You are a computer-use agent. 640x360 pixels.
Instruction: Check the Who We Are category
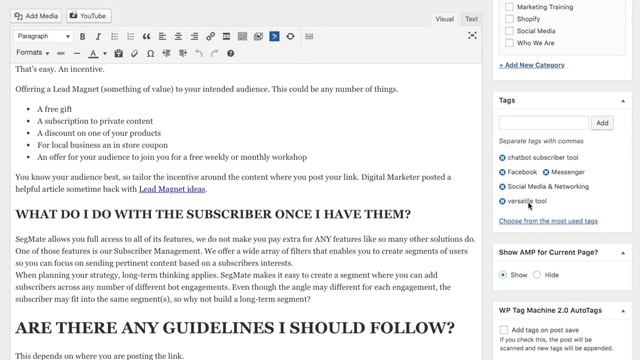(509, 43)
